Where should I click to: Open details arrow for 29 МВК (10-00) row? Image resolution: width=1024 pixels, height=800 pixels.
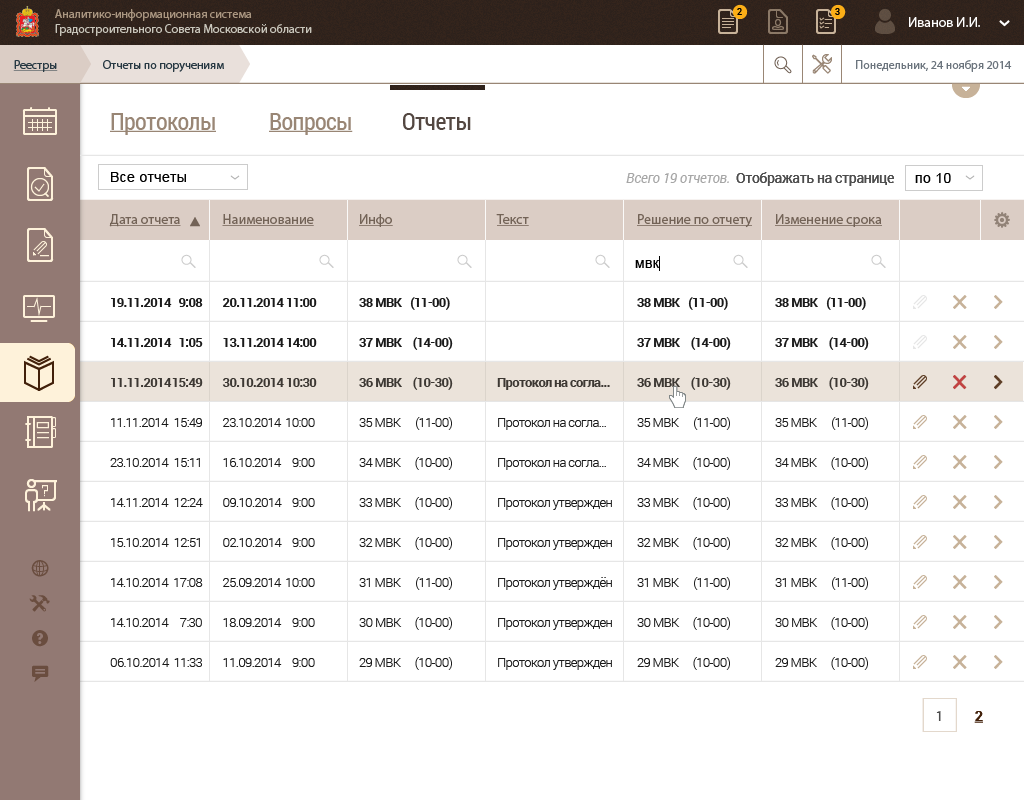point(998,662)
